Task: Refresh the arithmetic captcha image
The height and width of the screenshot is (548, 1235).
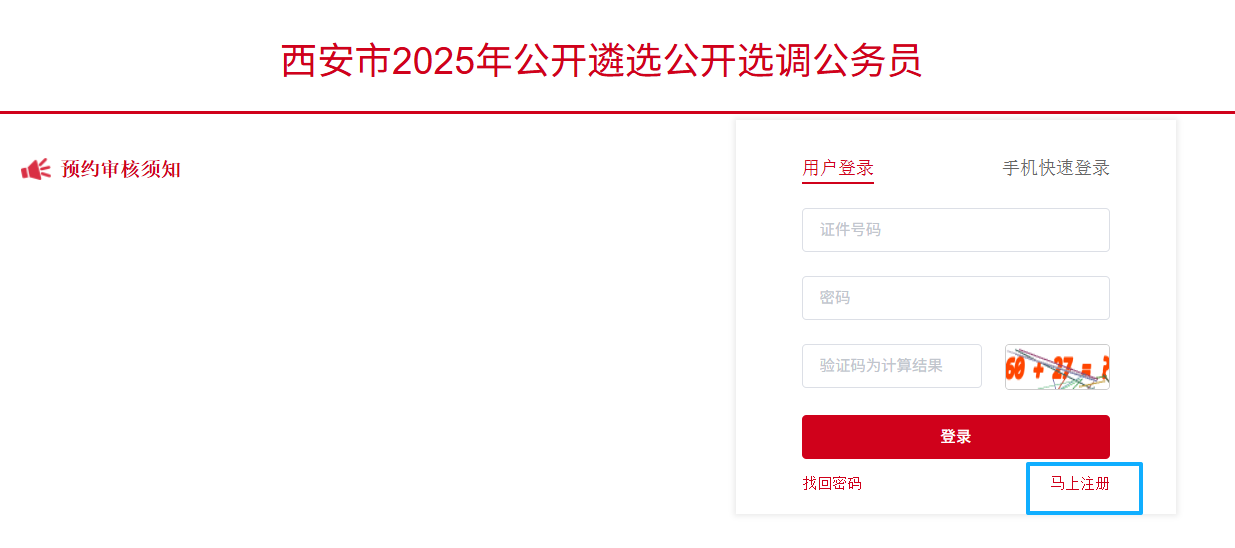Action: [1057, 367]
